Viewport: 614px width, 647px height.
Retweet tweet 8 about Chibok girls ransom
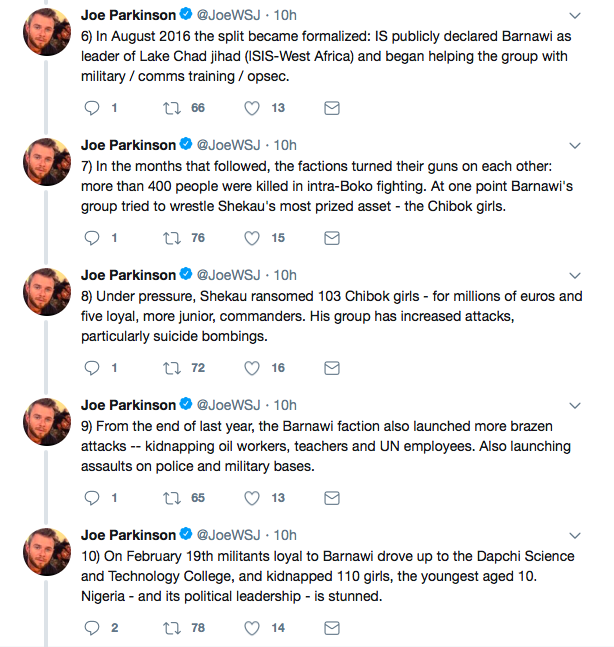tap(172, 368)
